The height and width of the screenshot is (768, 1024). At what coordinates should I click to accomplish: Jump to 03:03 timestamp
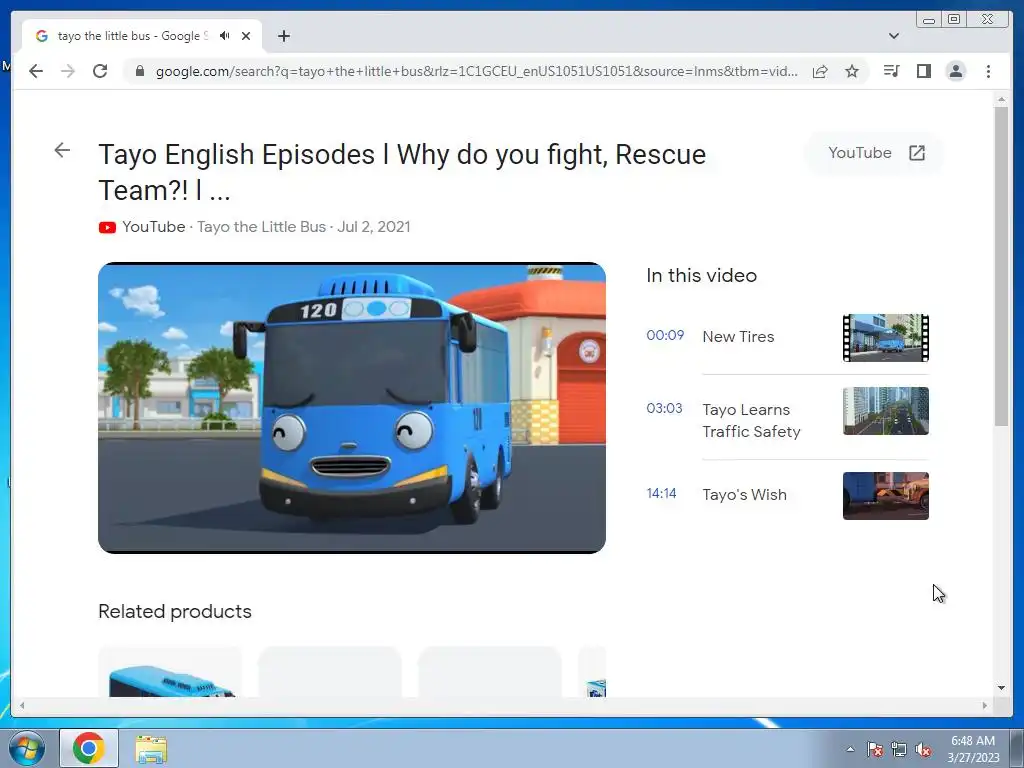664,408
